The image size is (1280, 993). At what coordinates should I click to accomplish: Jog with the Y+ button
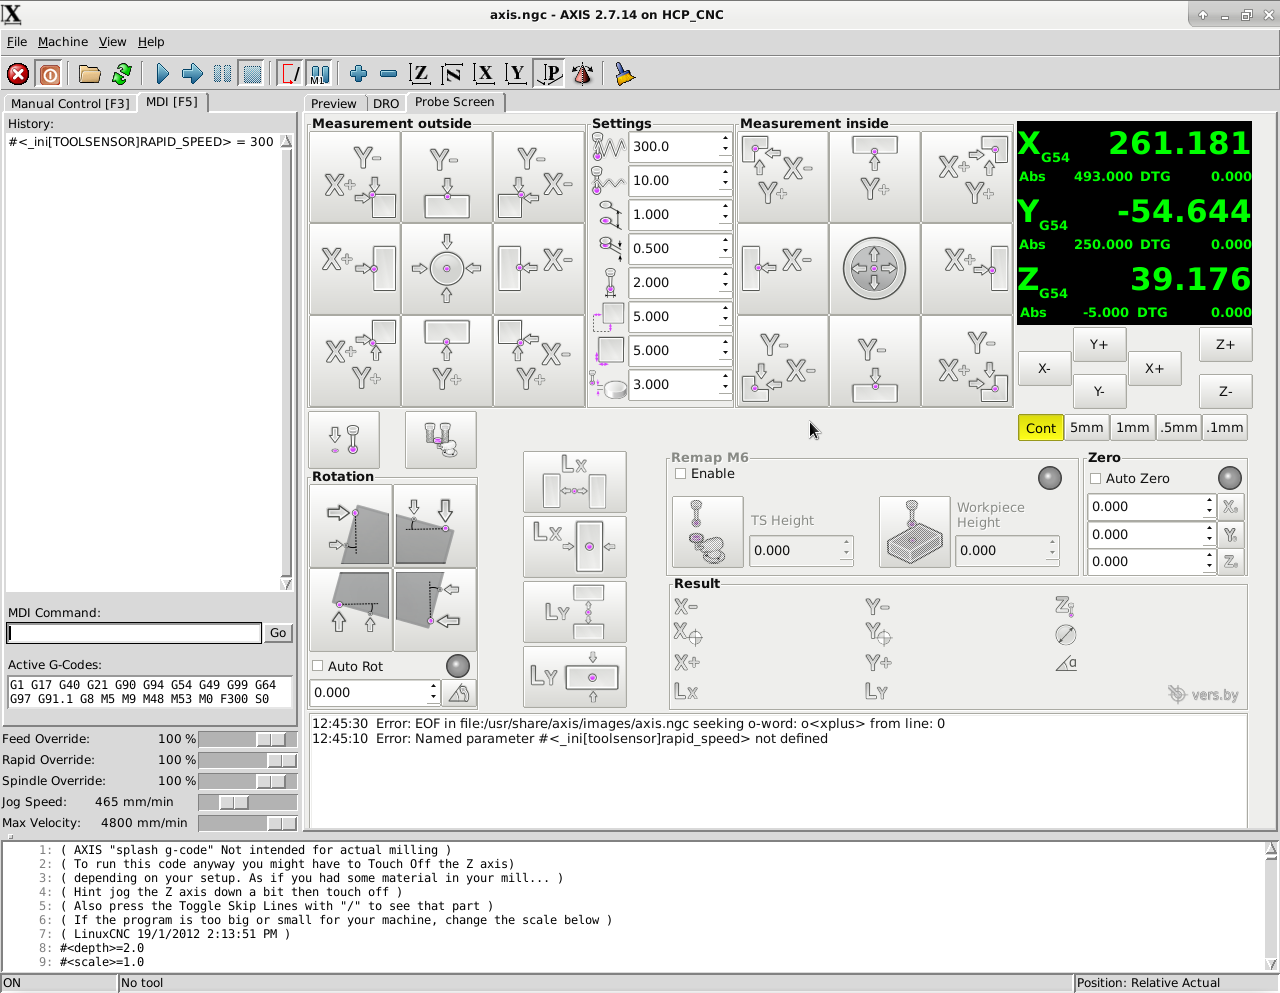point(1099,344)
